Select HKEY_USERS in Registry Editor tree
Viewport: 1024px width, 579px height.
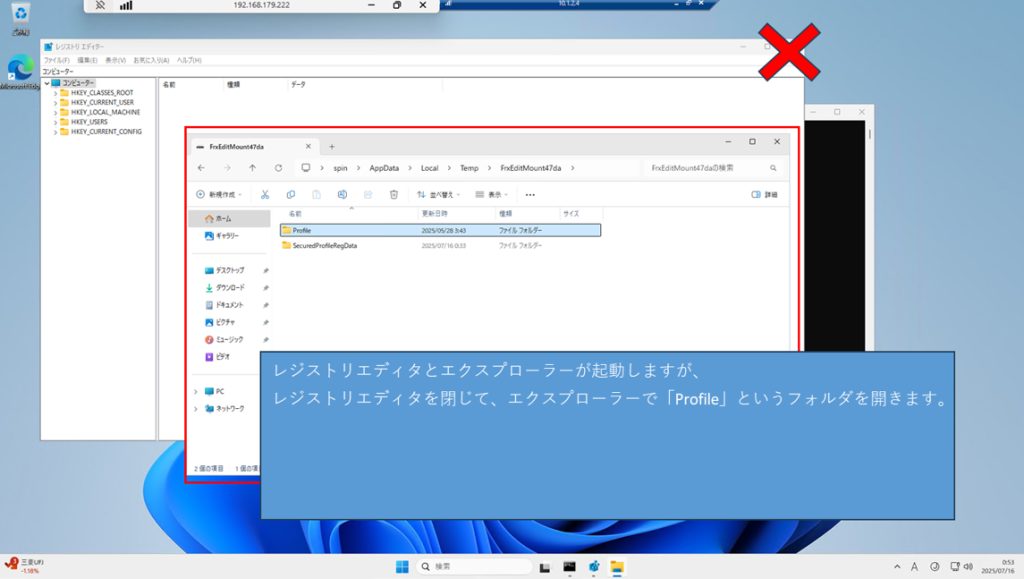(x=89, y=122)
